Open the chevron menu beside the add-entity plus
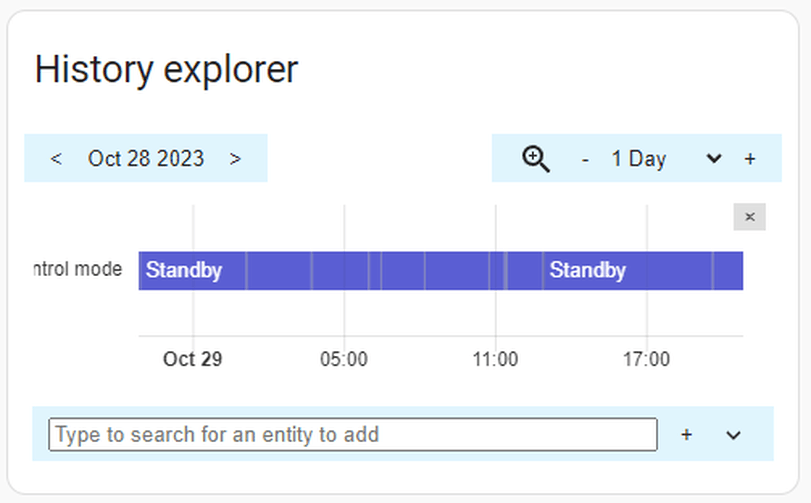Screen dimensions: 811x503 [733, 435]
